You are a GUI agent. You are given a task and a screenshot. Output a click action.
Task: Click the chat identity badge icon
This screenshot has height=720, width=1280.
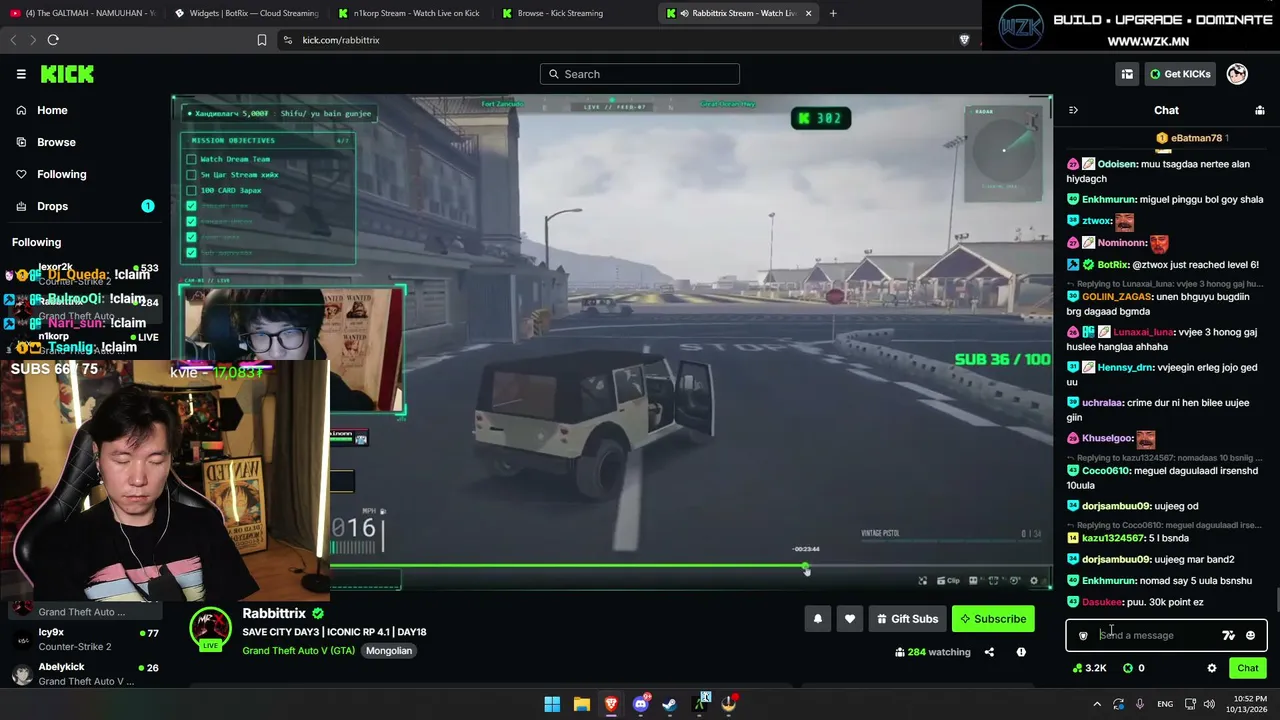tap(1083, 635)
